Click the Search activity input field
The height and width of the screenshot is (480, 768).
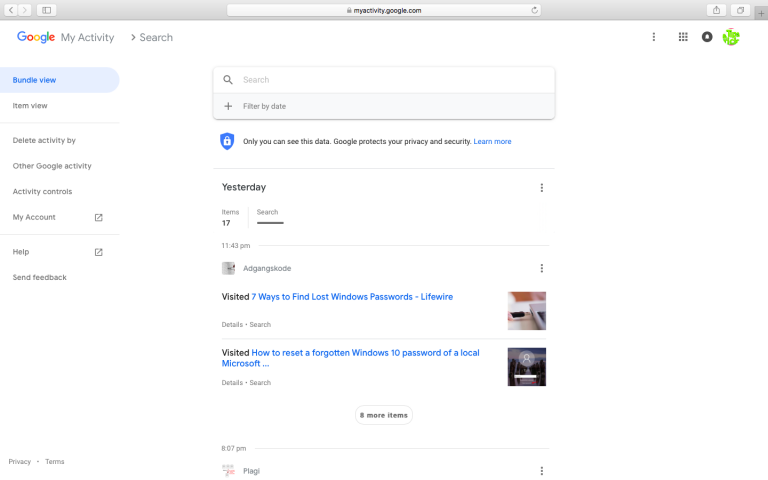[x=384, y=80]
